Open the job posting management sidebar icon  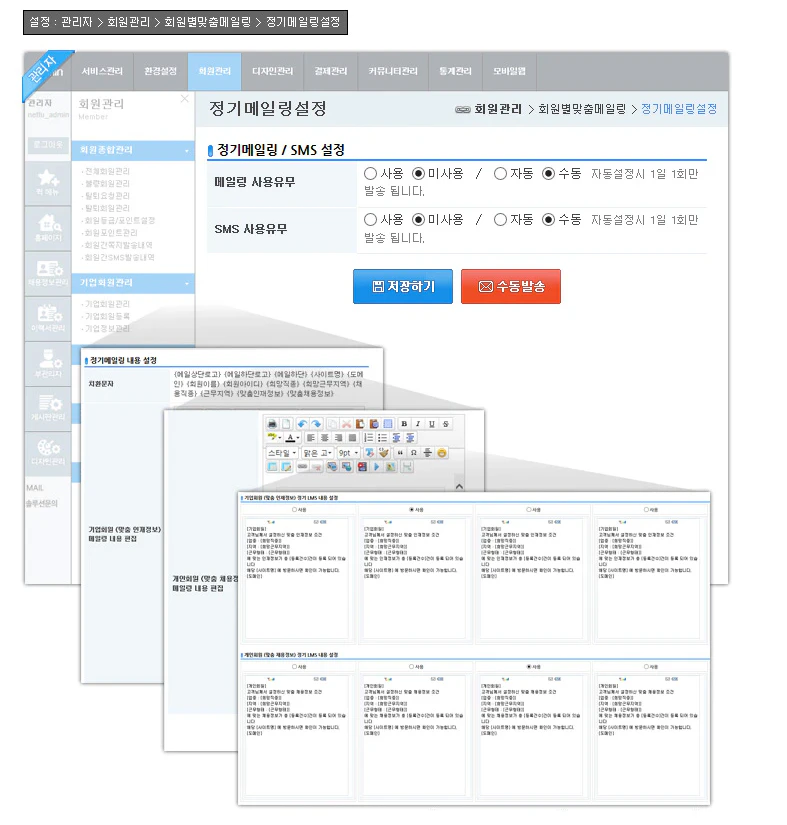point(48,273)
